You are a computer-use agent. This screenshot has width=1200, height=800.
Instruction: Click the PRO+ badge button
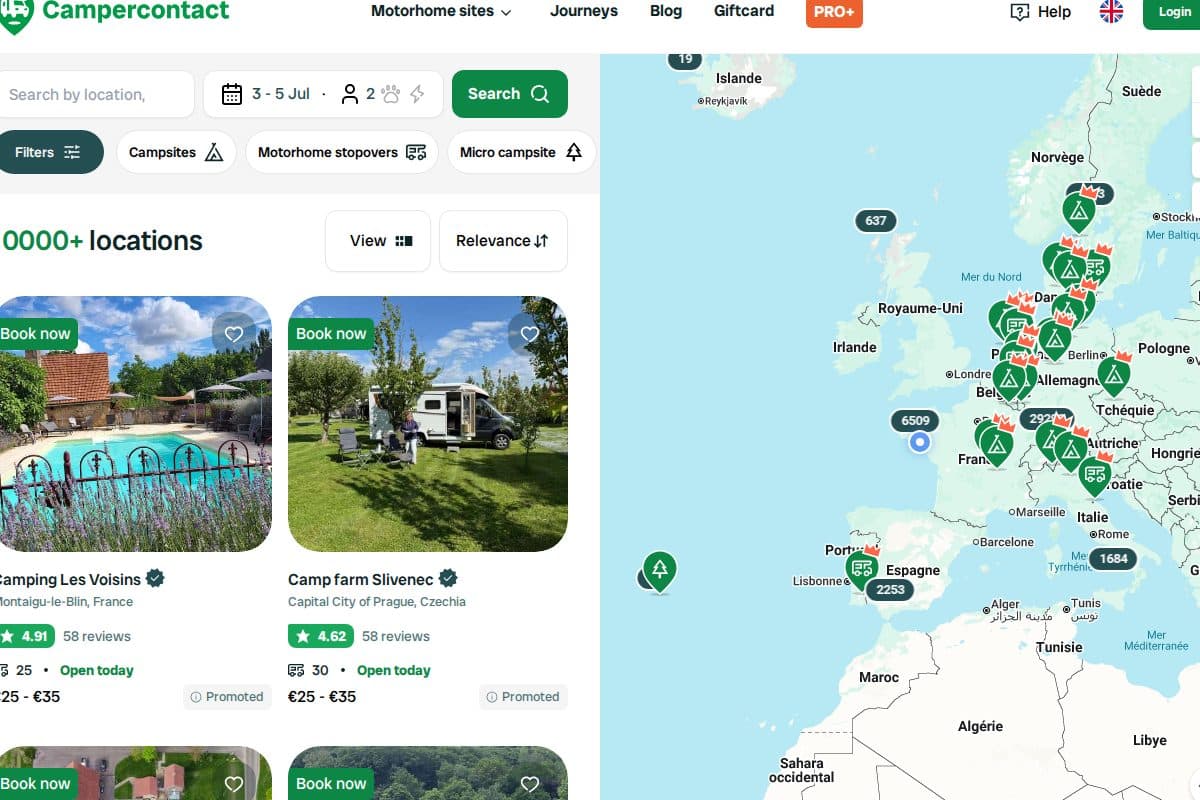[834, 12]
